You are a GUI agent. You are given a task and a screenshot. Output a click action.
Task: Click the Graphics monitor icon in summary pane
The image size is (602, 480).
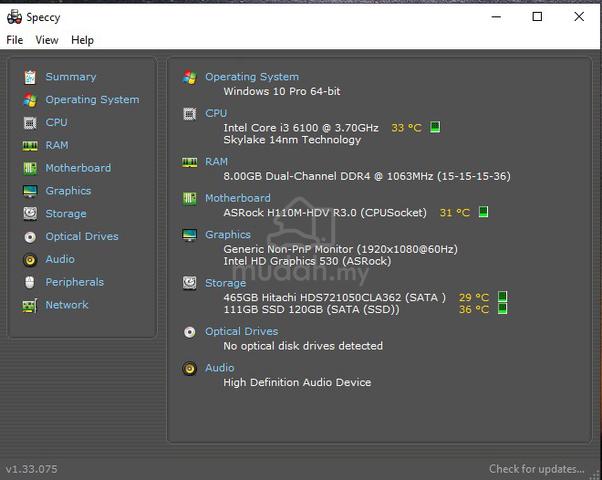click(x=189, y=235)
